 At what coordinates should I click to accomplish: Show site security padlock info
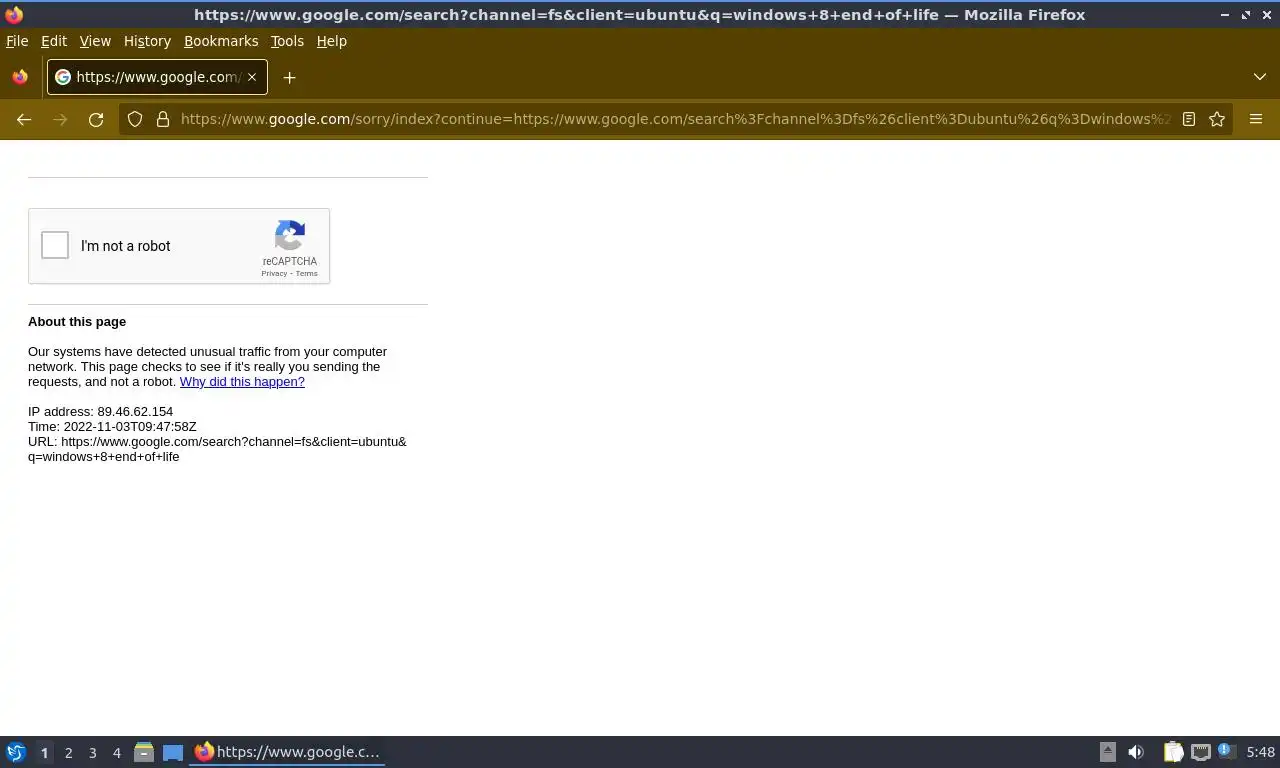[163, 119]
